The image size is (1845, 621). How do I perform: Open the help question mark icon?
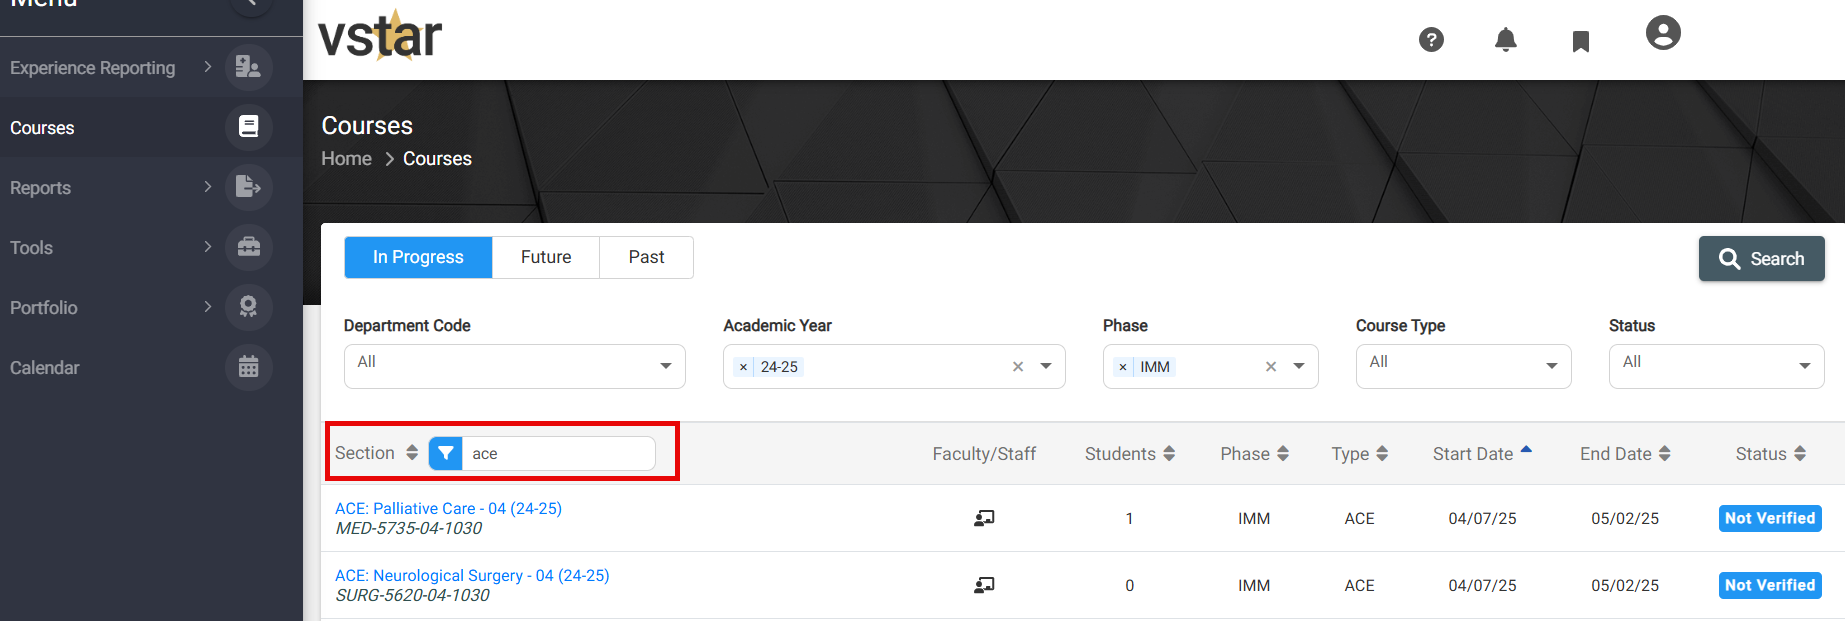1431,40
